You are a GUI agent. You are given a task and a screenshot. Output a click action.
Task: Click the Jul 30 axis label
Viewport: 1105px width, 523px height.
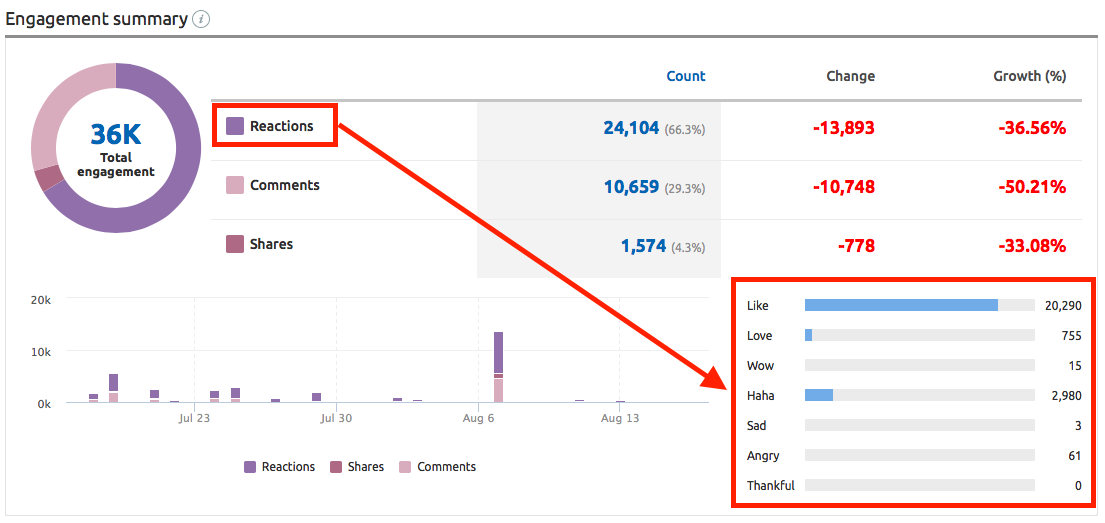(337, 418)
